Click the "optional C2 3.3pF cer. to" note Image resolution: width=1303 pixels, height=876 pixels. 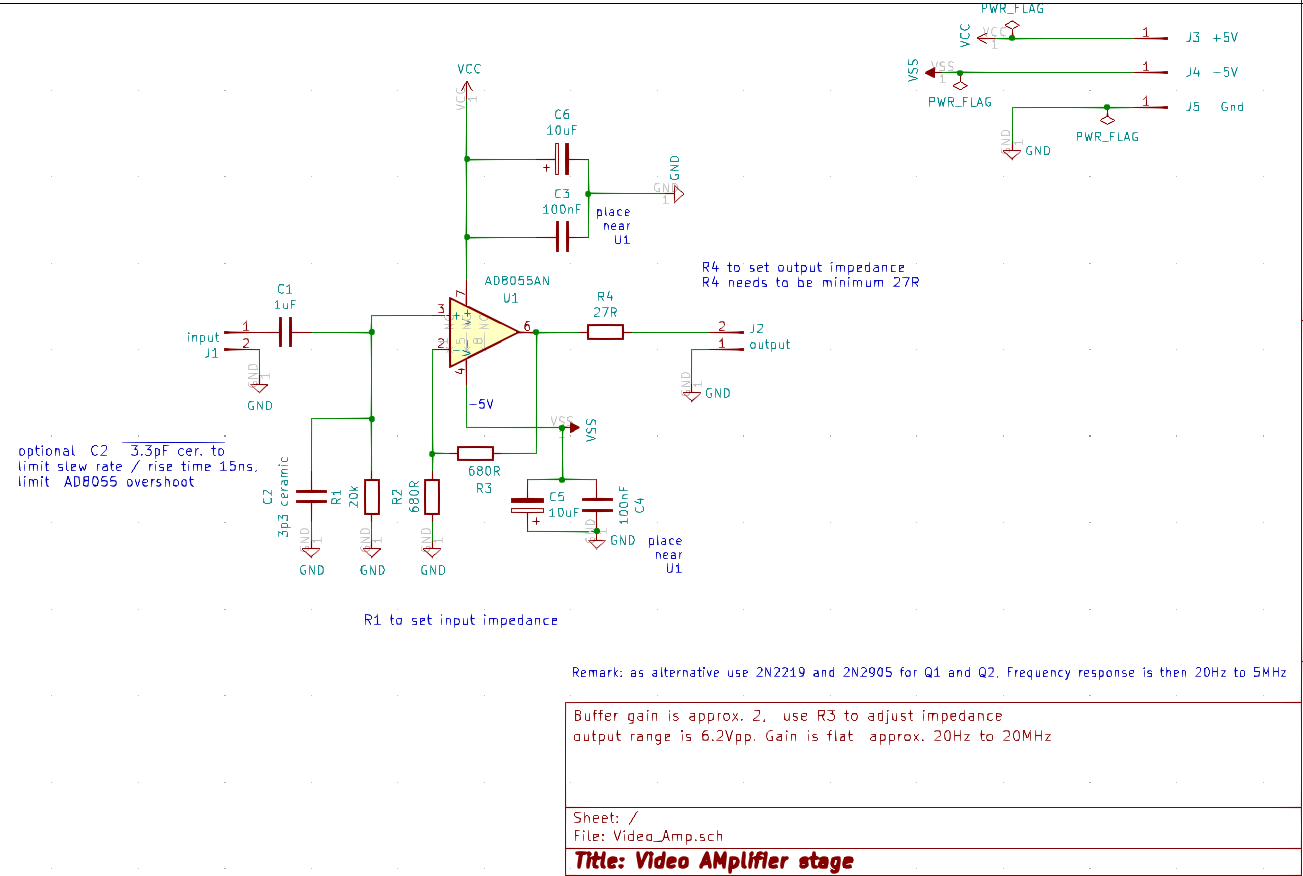click(x=122, y=451)
